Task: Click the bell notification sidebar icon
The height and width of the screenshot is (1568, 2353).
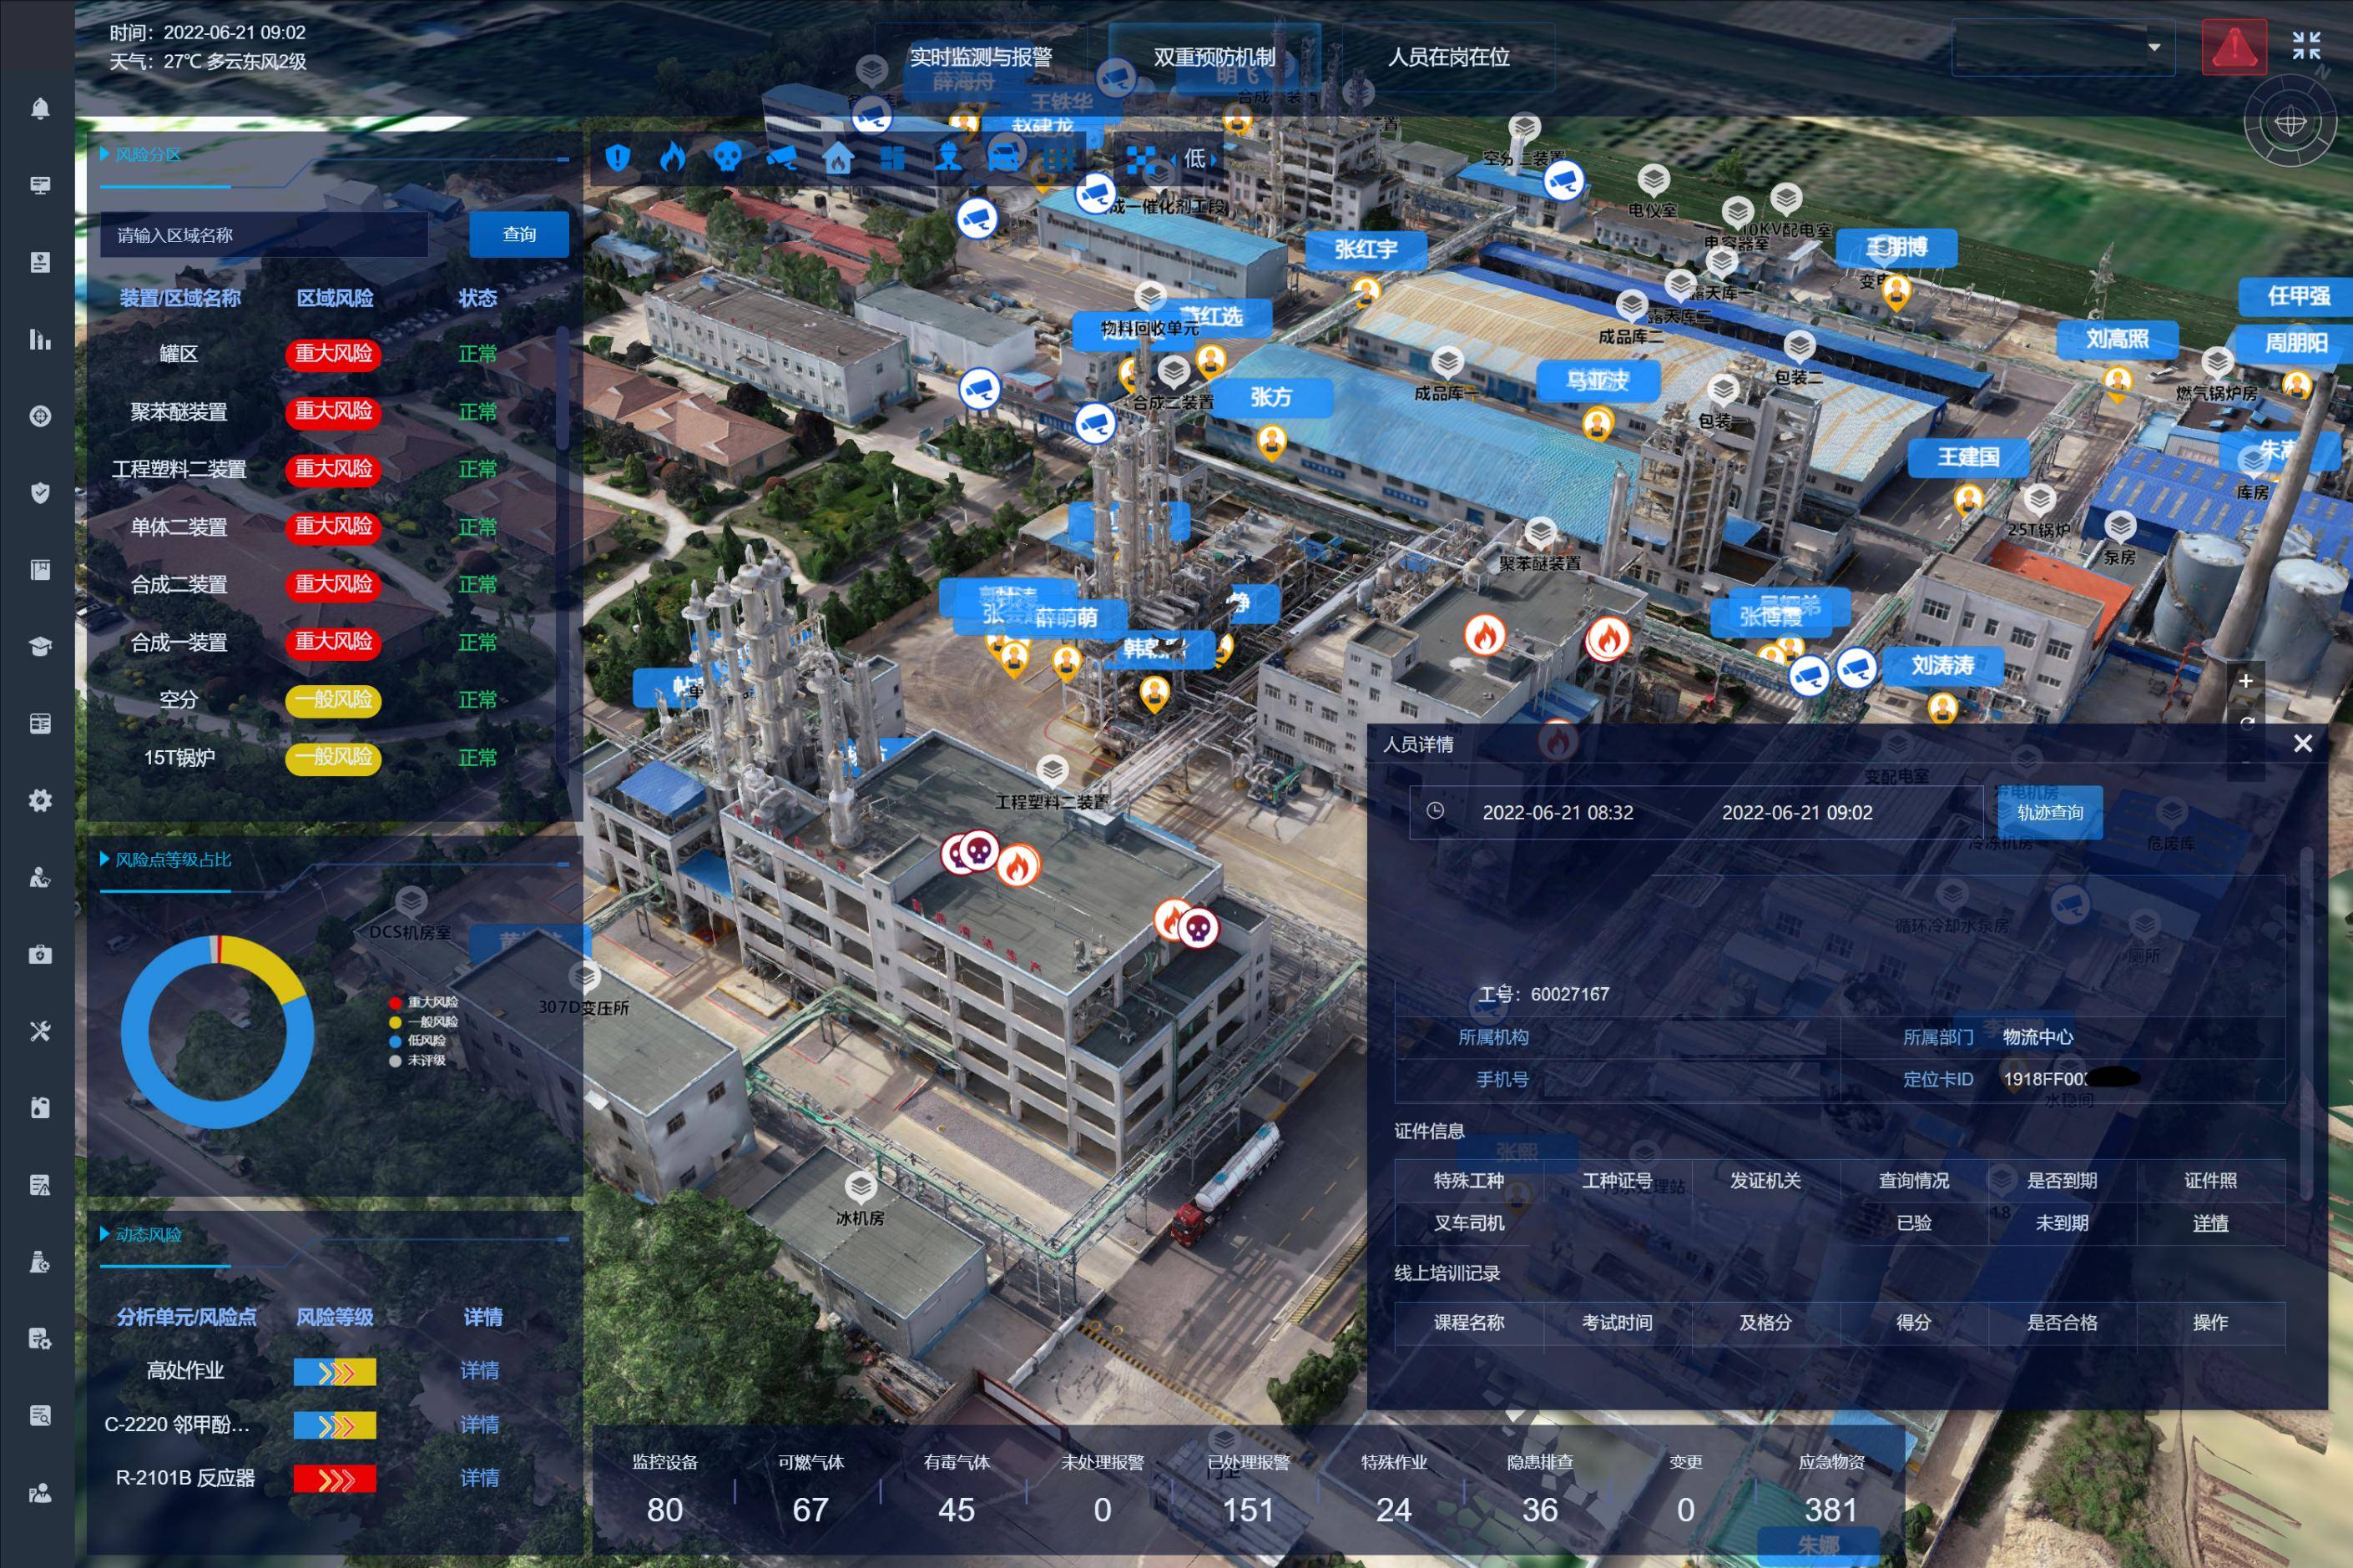Action: point(40,109)
